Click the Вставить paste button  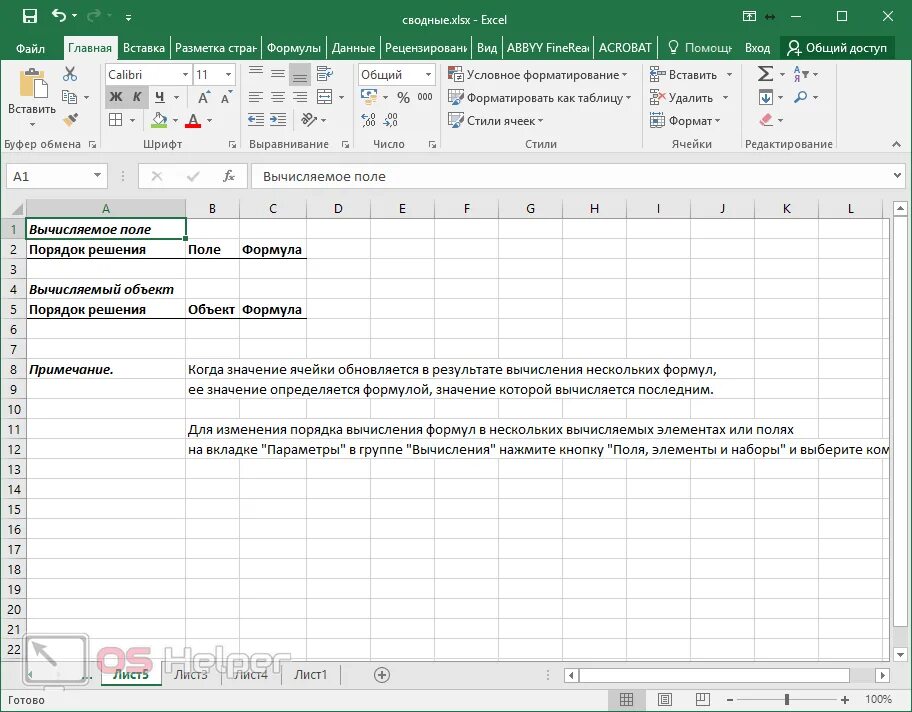(x=32, y=97)
